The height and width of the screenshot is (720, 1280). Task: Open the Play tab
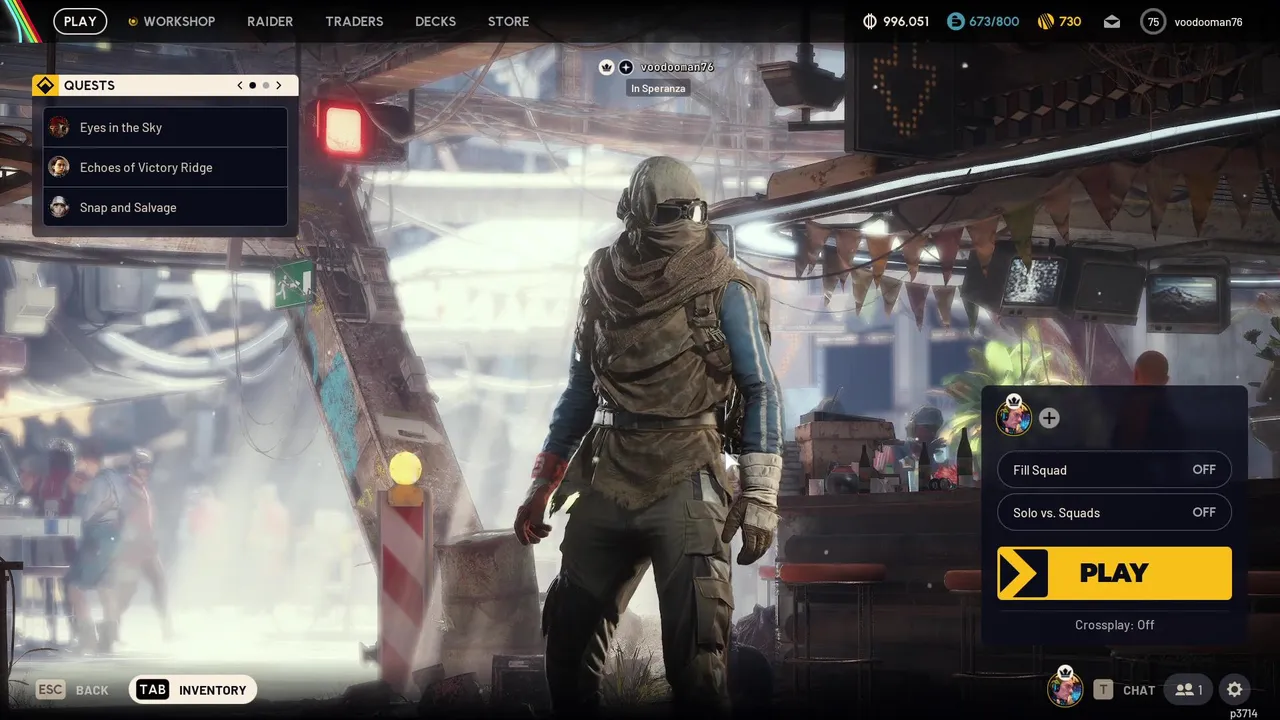(80, 21)
